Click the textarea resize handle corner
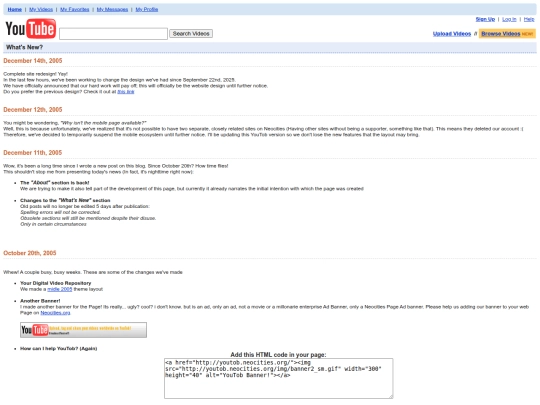540x405 pixels. click(x=391, y=397)
